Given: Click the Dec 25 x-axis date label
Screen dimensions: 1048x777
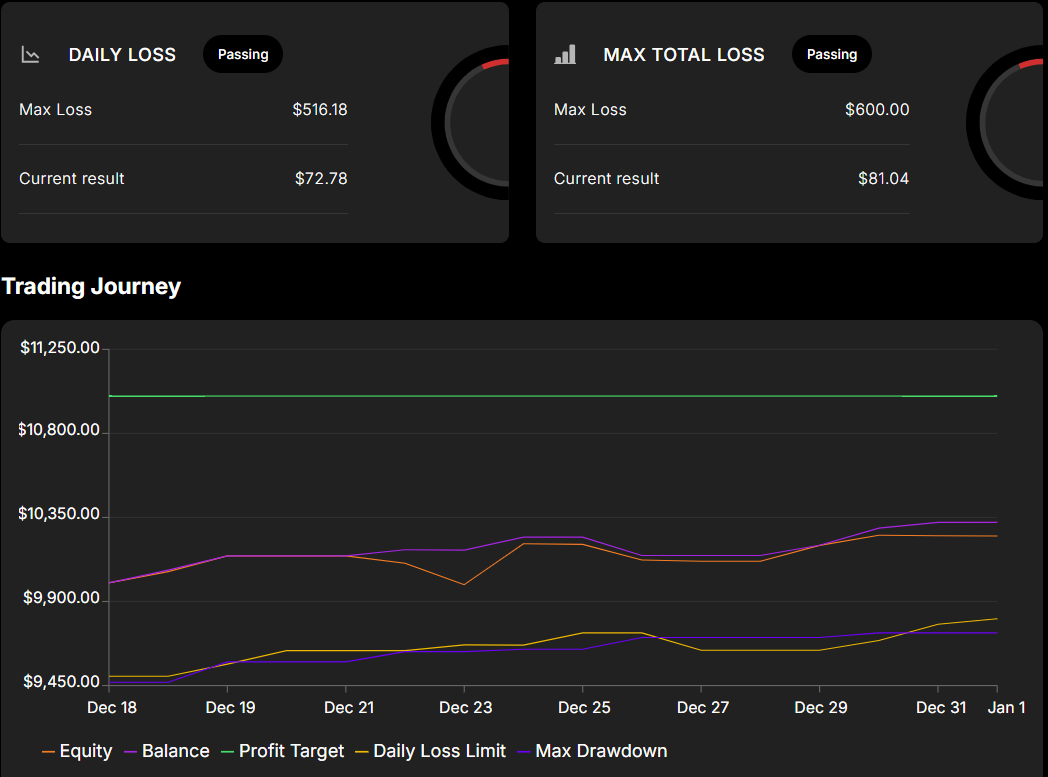Looking at the screenshot, I should (x=584, y=708).
